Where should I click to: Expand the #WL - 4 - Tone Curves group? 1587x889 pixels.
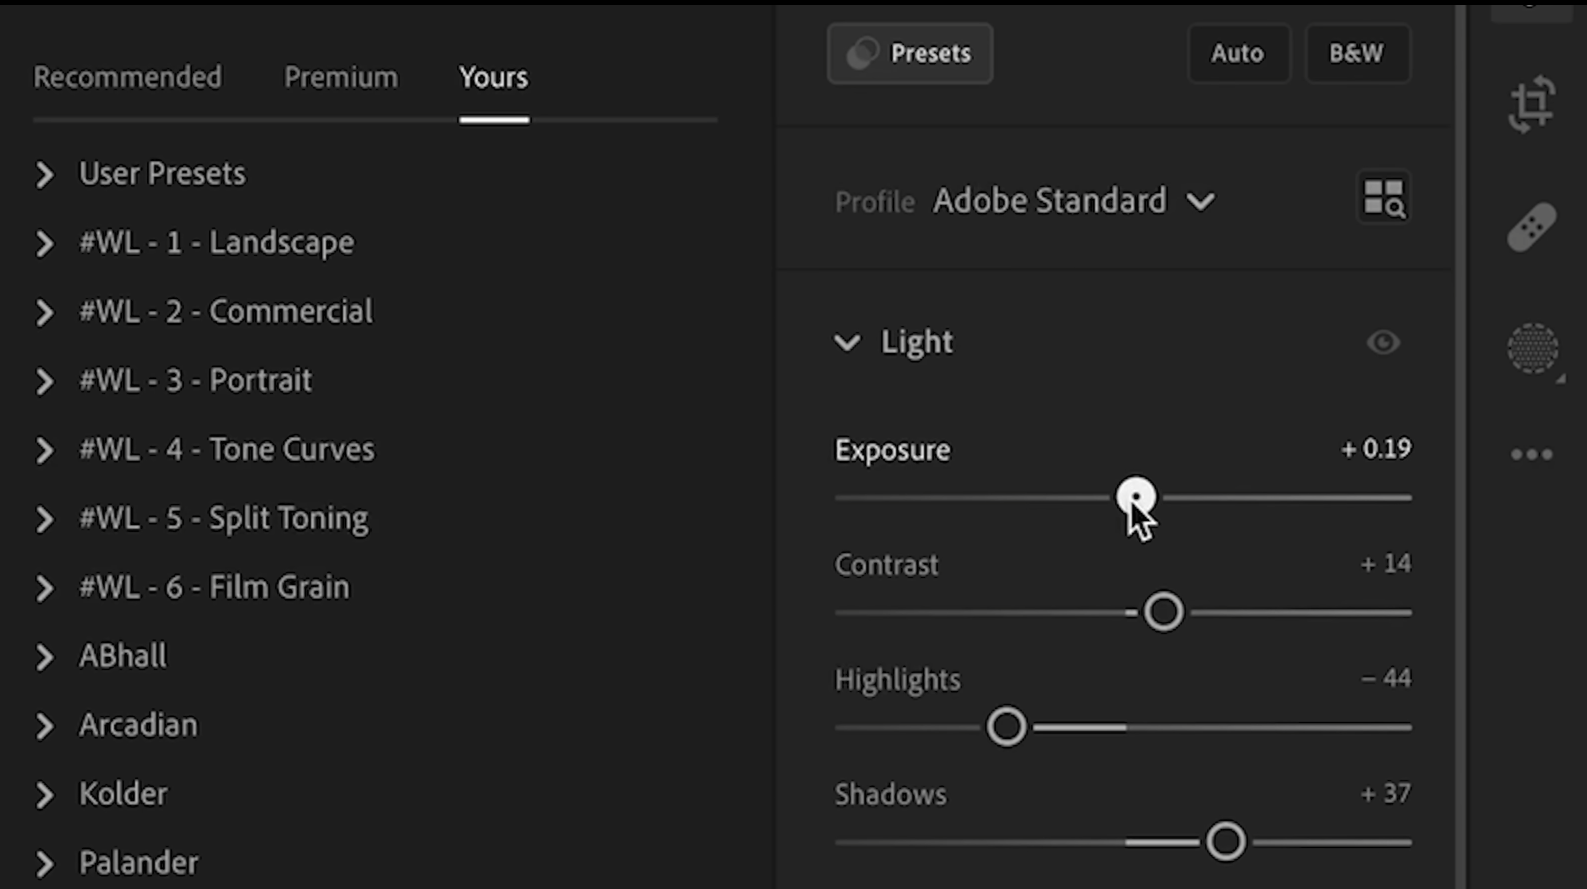point(44,450)
